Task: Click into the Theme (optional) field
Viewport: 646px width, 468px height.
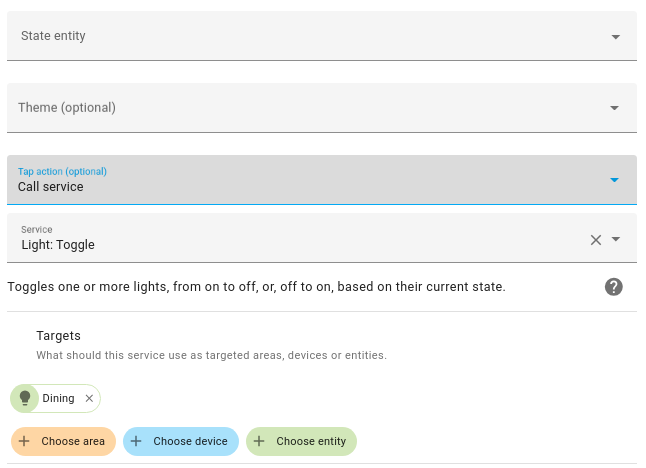Action: click(300, 108)
